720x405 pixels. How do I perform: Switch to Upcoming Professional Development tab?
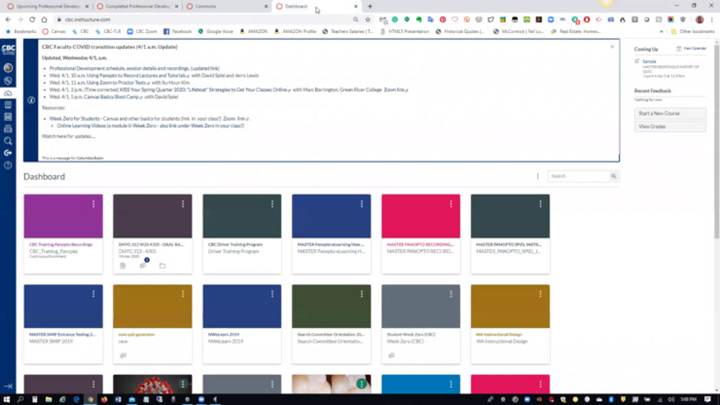tap(48, 6)
